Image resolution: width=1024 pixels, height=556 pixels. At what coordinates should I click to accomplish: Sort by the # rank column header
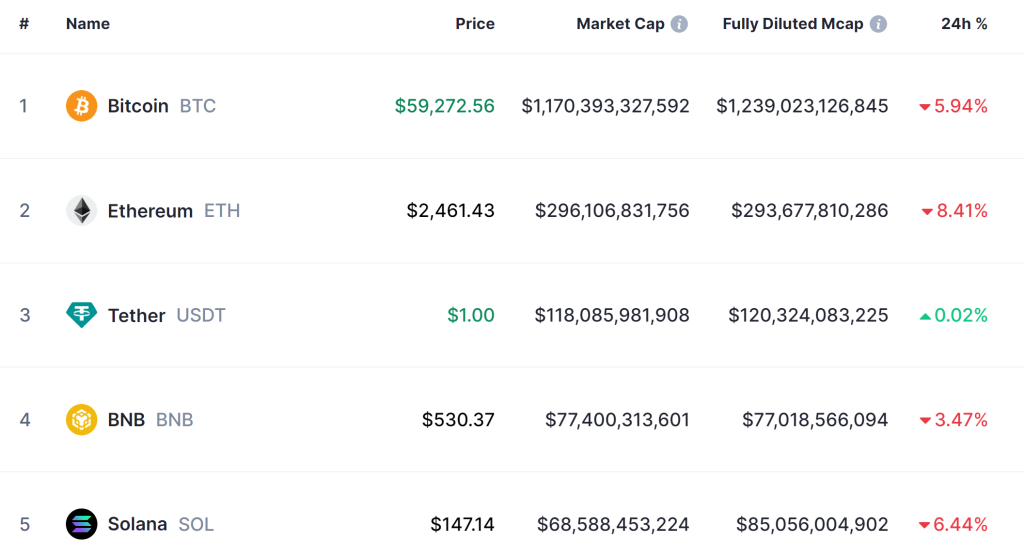(24, 24)
